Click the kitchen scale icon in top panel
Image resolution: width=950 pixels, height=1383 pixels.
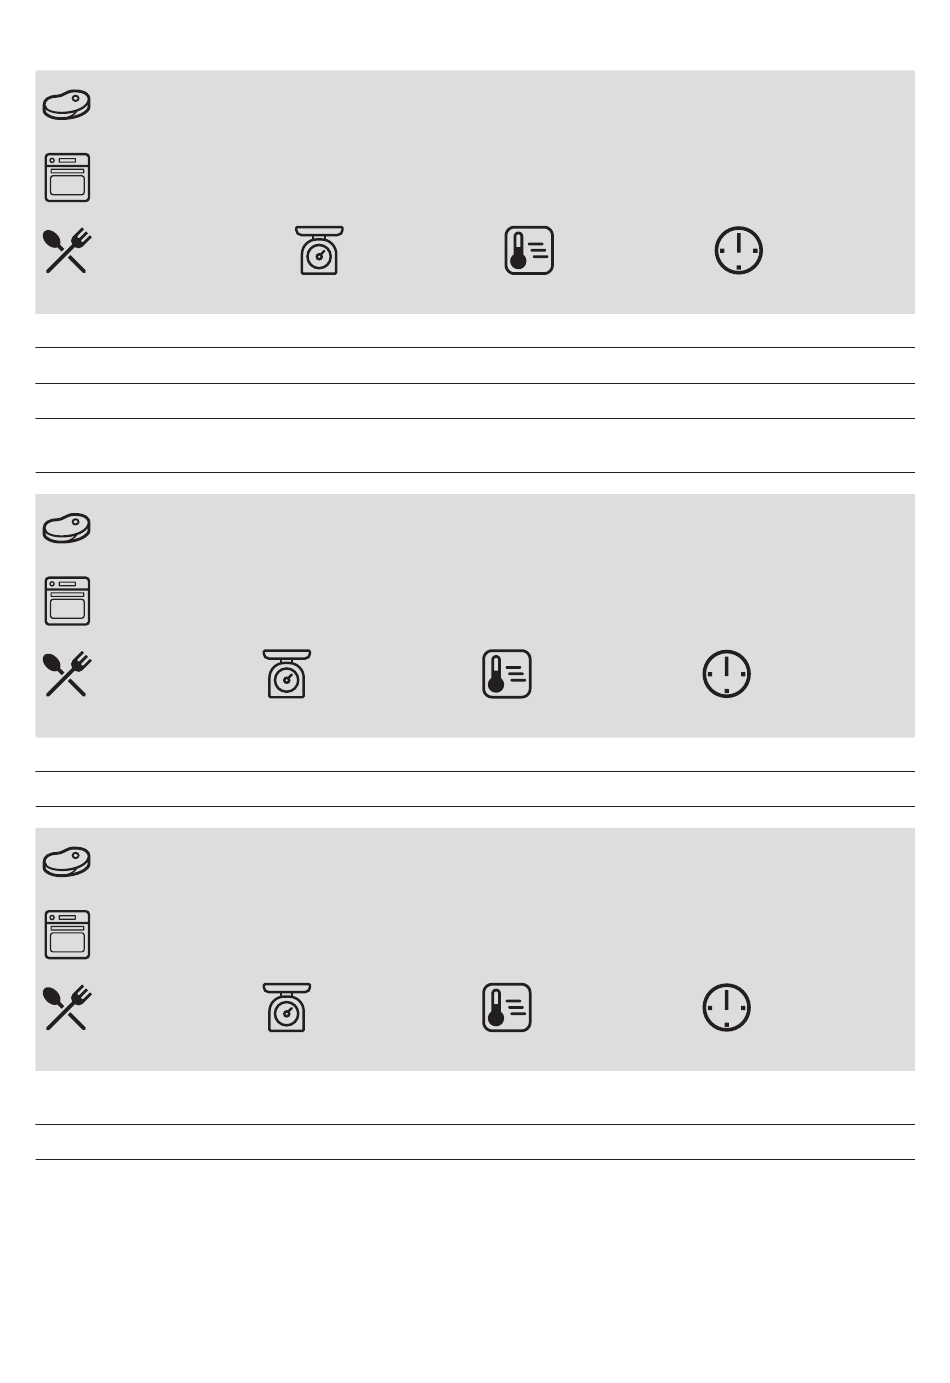pyautogui.click(x=319, y=250)
